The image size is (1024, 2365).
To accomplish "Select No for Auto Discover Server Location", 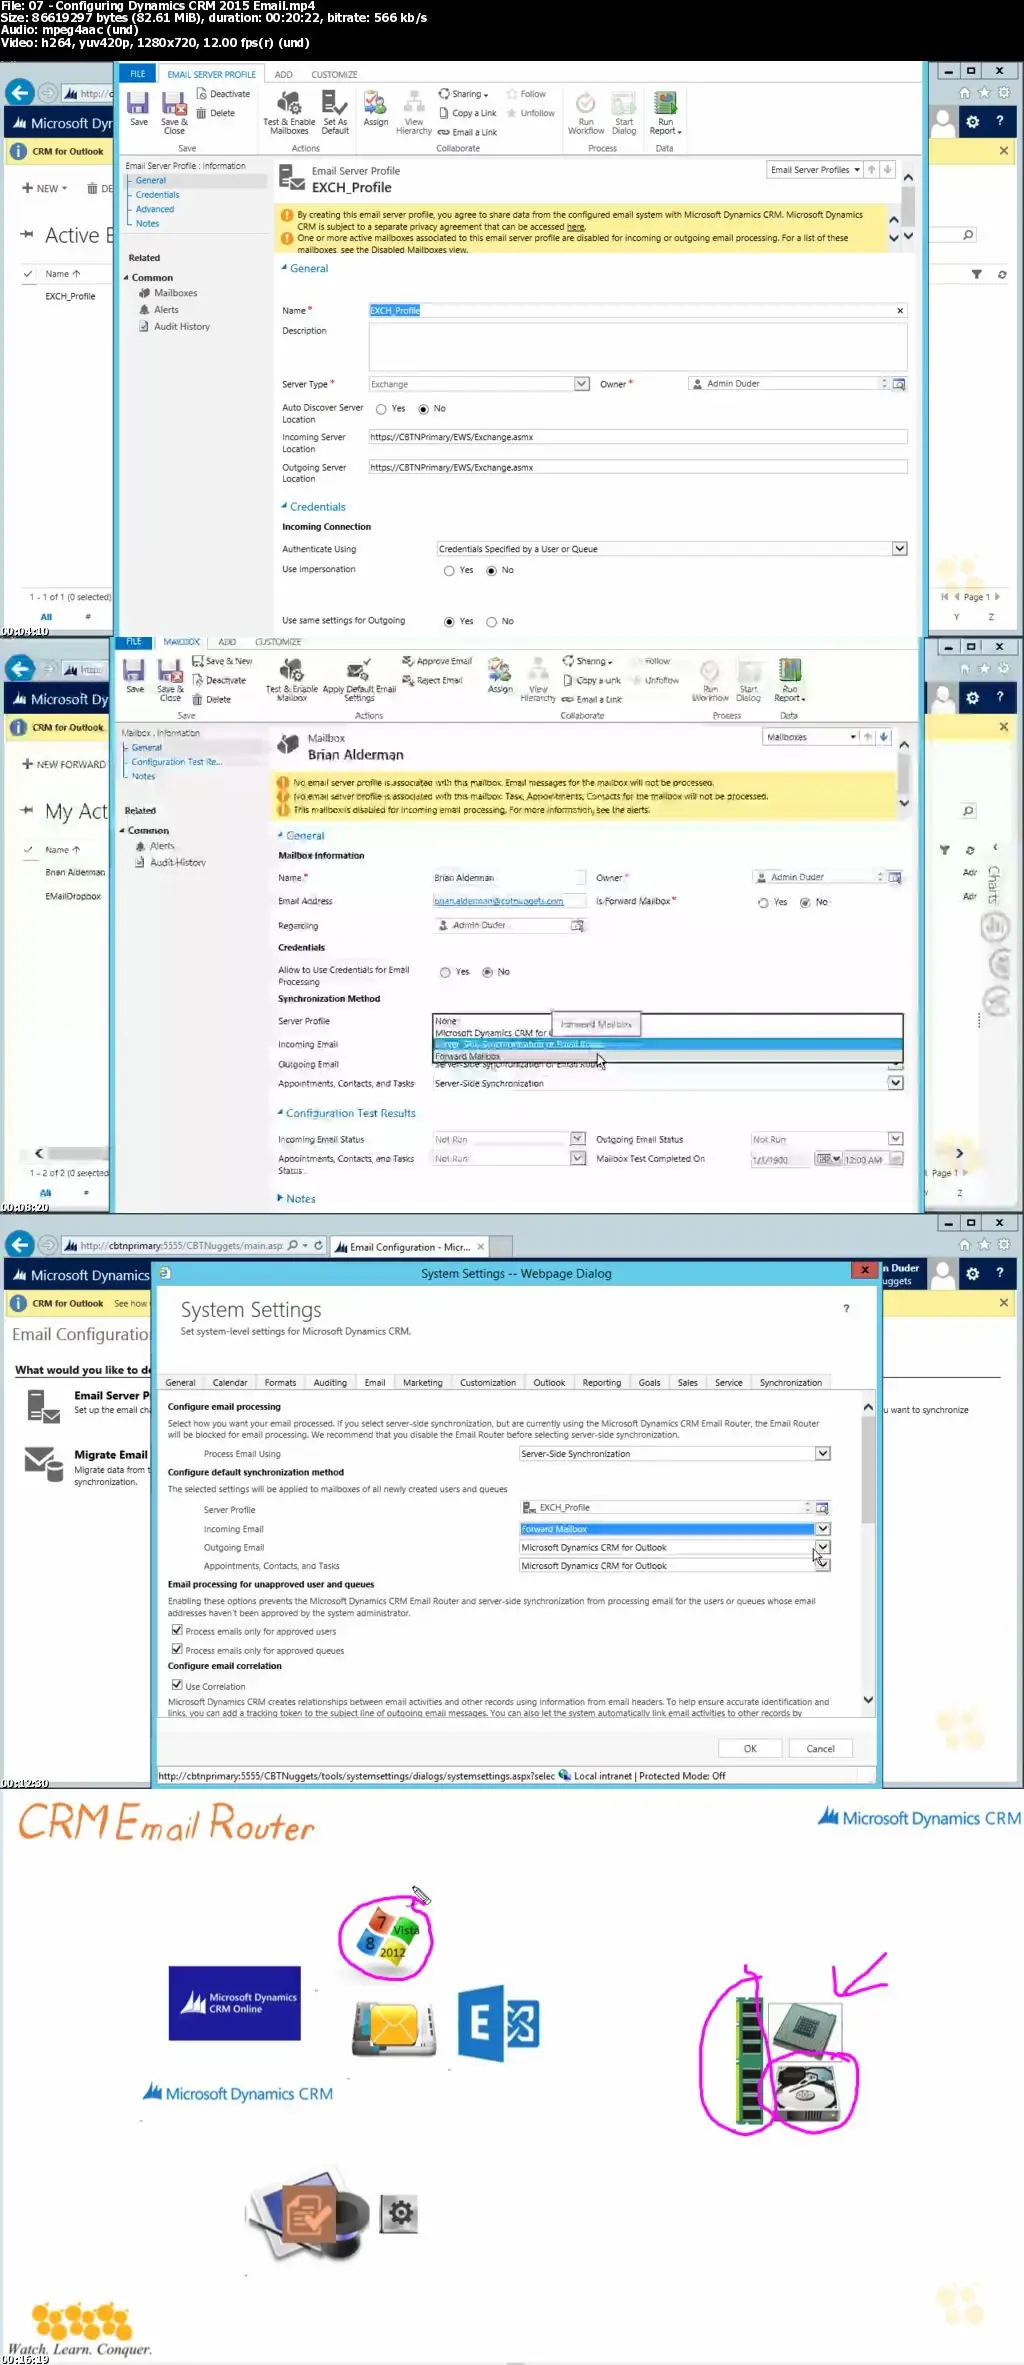I will [423, 409].
